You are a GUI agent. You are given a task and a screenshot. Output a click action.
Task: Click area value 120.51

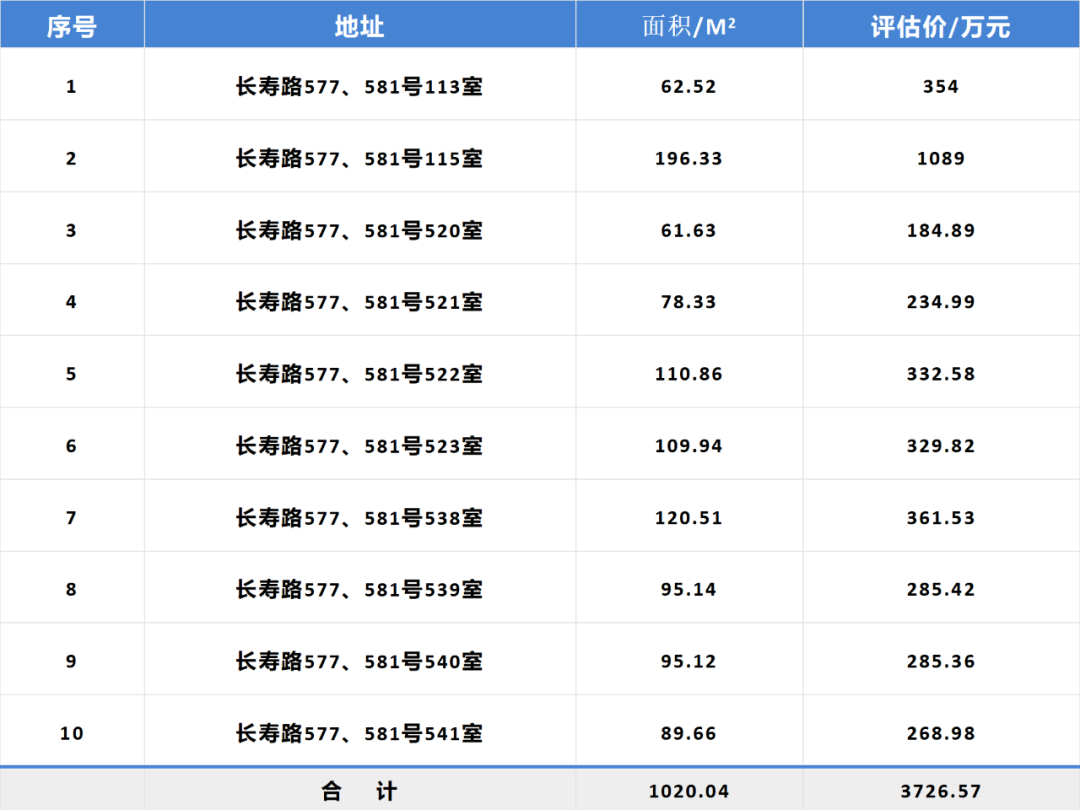tap(689, 517)
